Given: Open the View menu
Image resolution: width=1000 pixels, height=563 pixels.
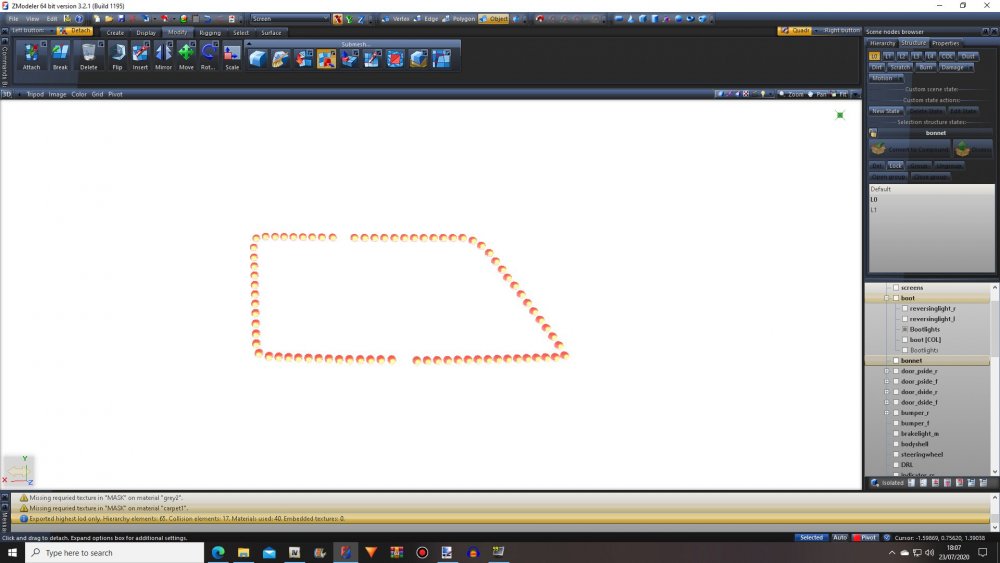Looking at the screenshot, I should click(x=32, y=19).
